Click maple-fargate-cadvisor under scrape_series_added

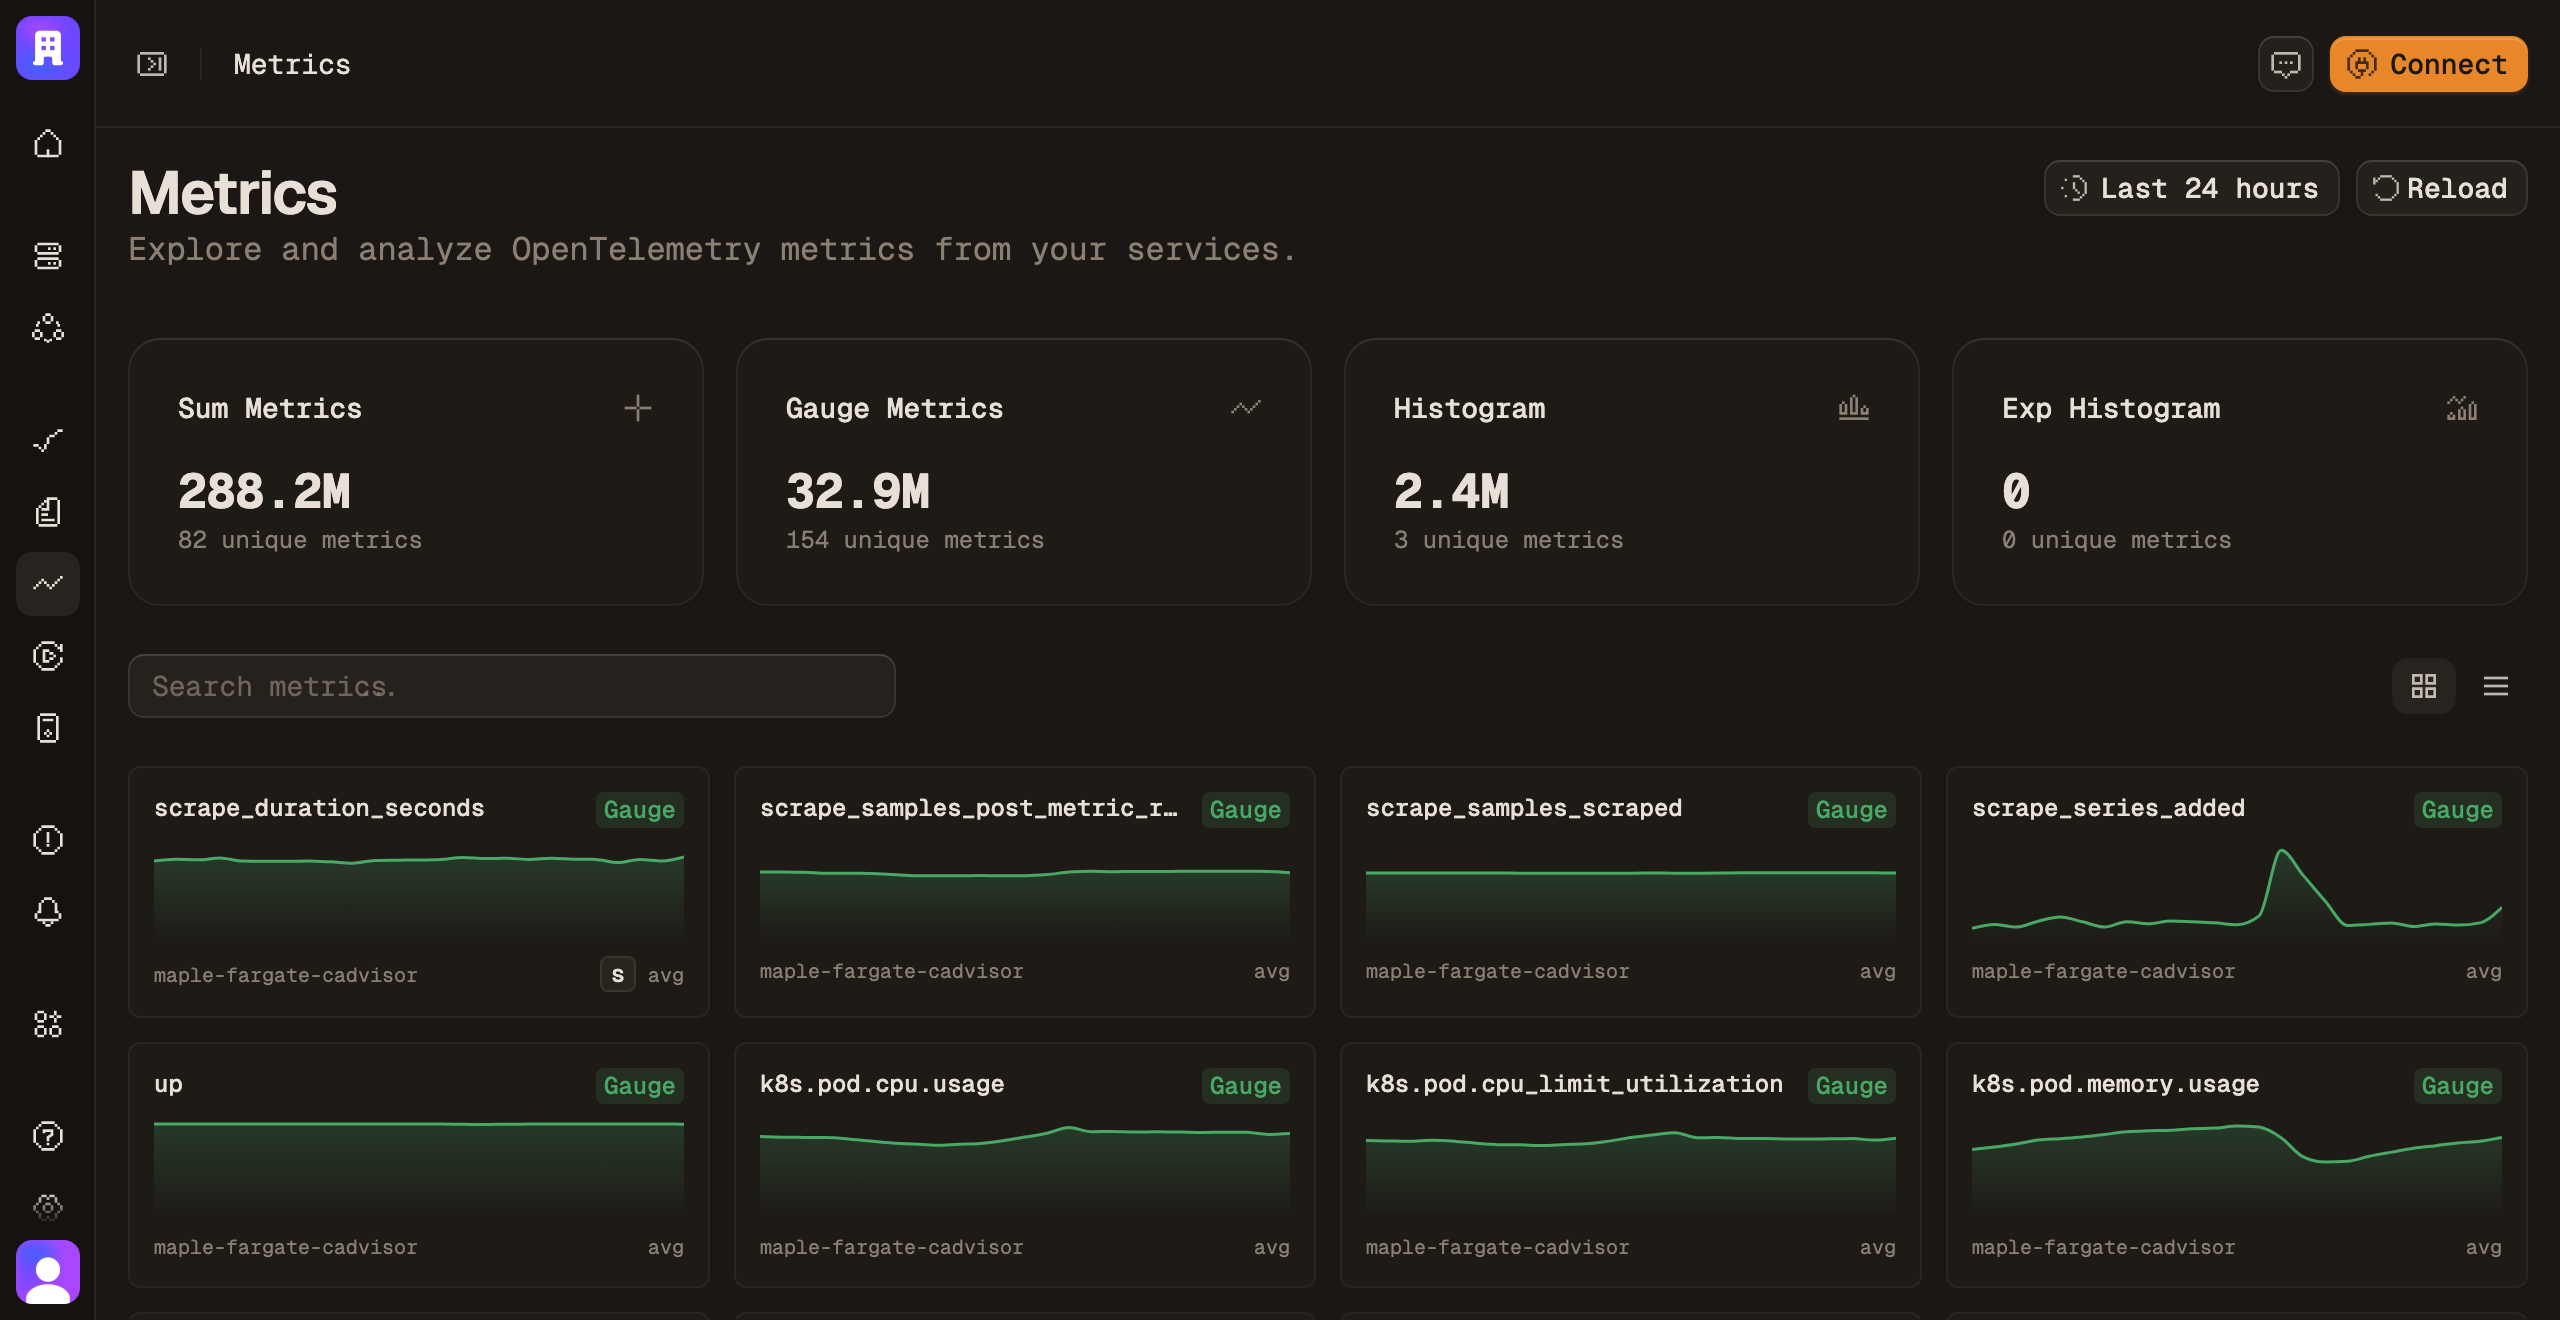pos(2103,971)
